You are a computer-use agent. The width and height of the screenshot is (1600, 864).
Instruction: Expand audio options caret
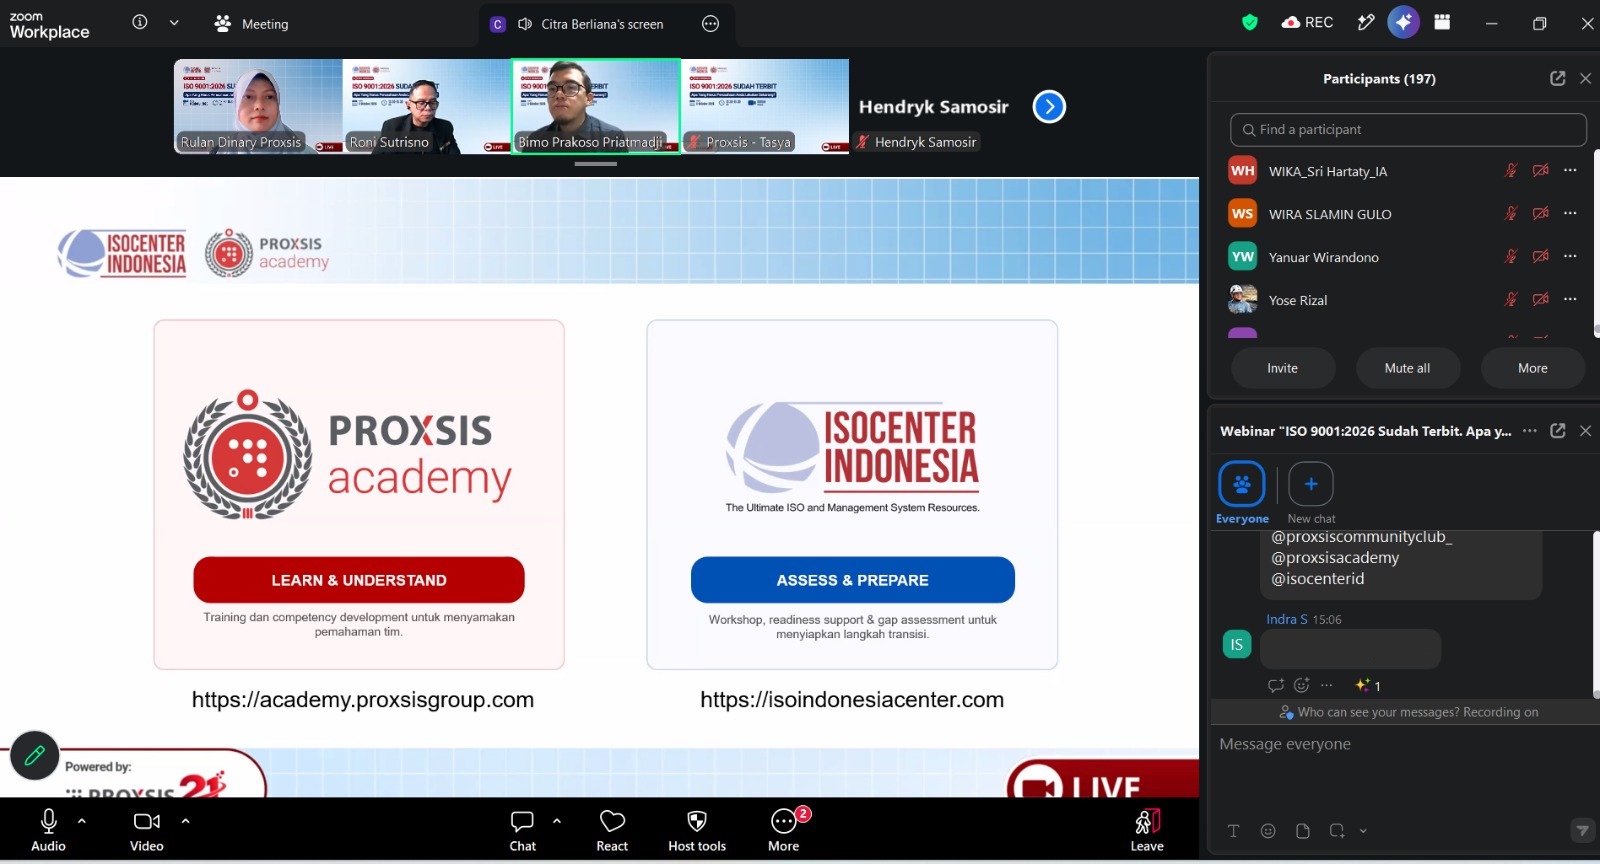coord(82,821)
